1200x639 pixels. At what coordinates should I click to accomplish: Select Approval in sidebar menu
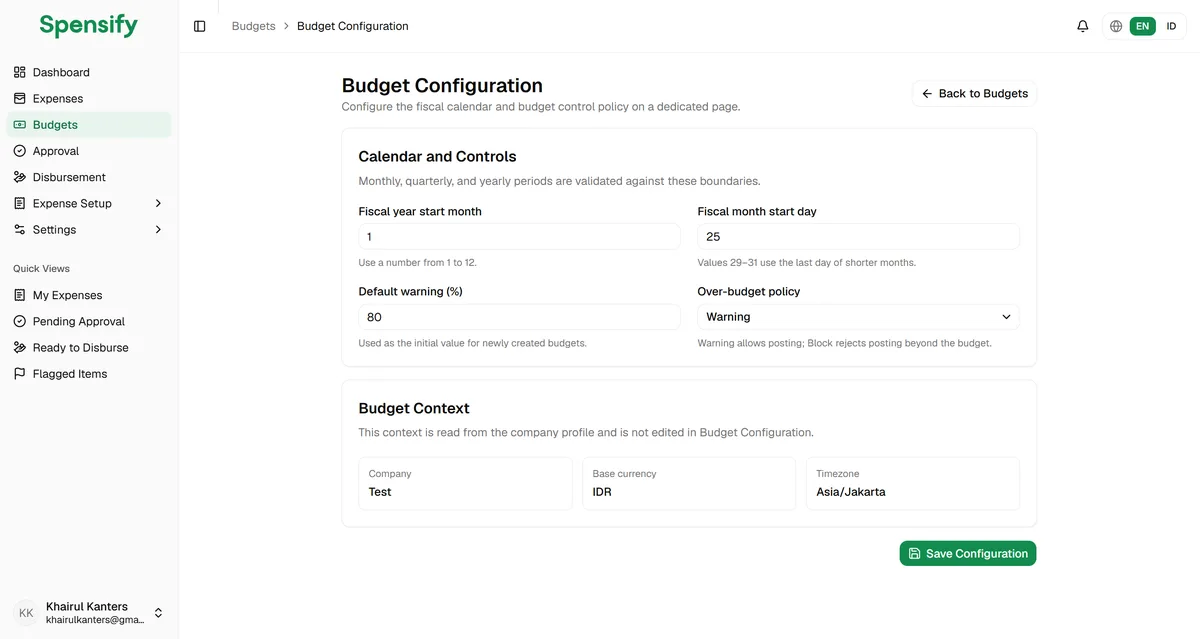(89, 151)
